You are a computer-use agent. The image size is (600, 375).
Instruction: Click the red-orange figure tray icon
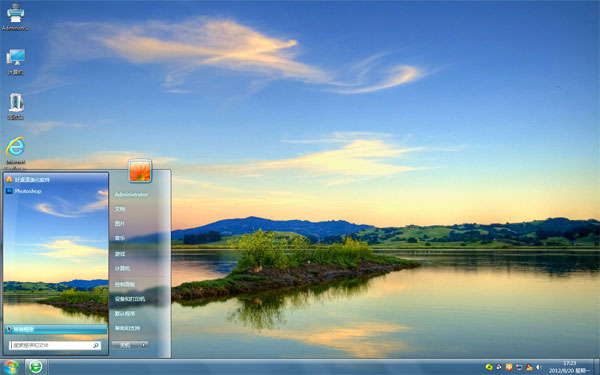(529, 367)
